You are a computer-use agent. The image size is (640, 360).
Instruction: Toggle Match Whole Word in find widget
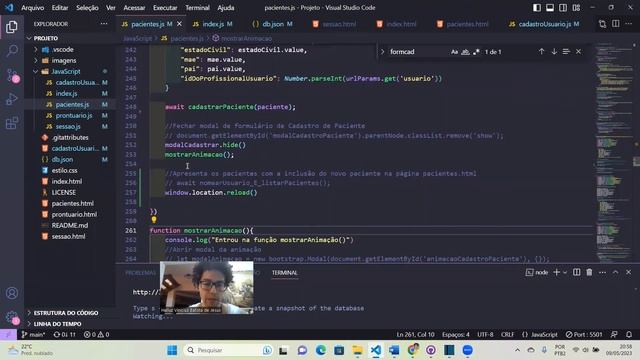(x=465, y=52)
